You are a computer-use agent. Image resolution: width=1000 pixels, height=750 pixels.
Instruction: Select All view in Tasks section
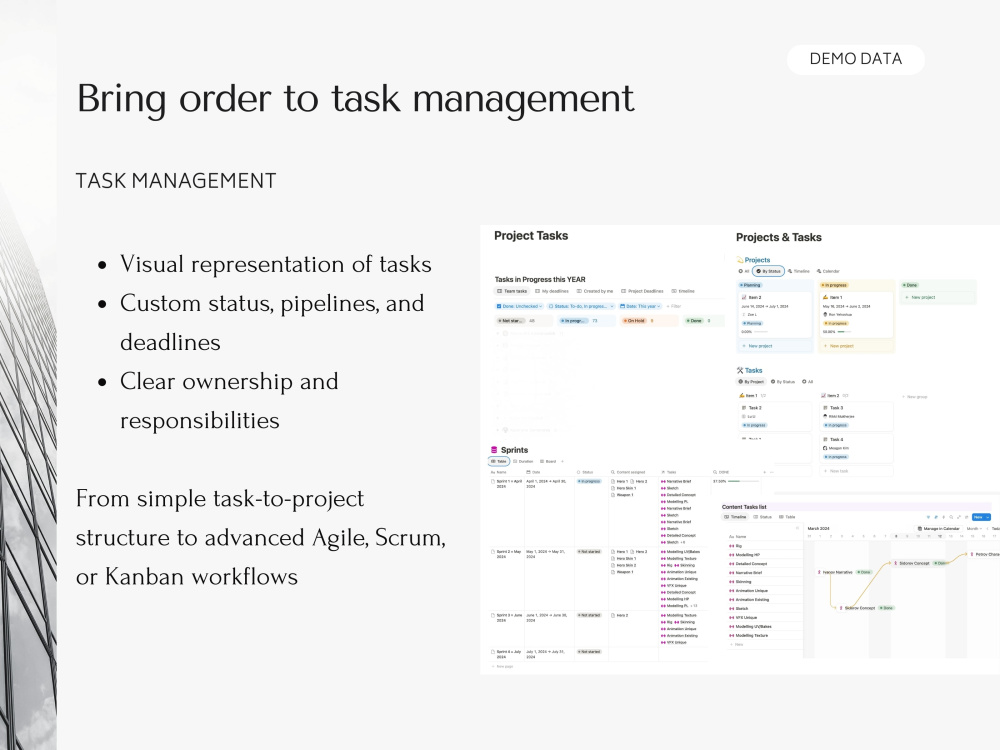(x=808, y=381)
